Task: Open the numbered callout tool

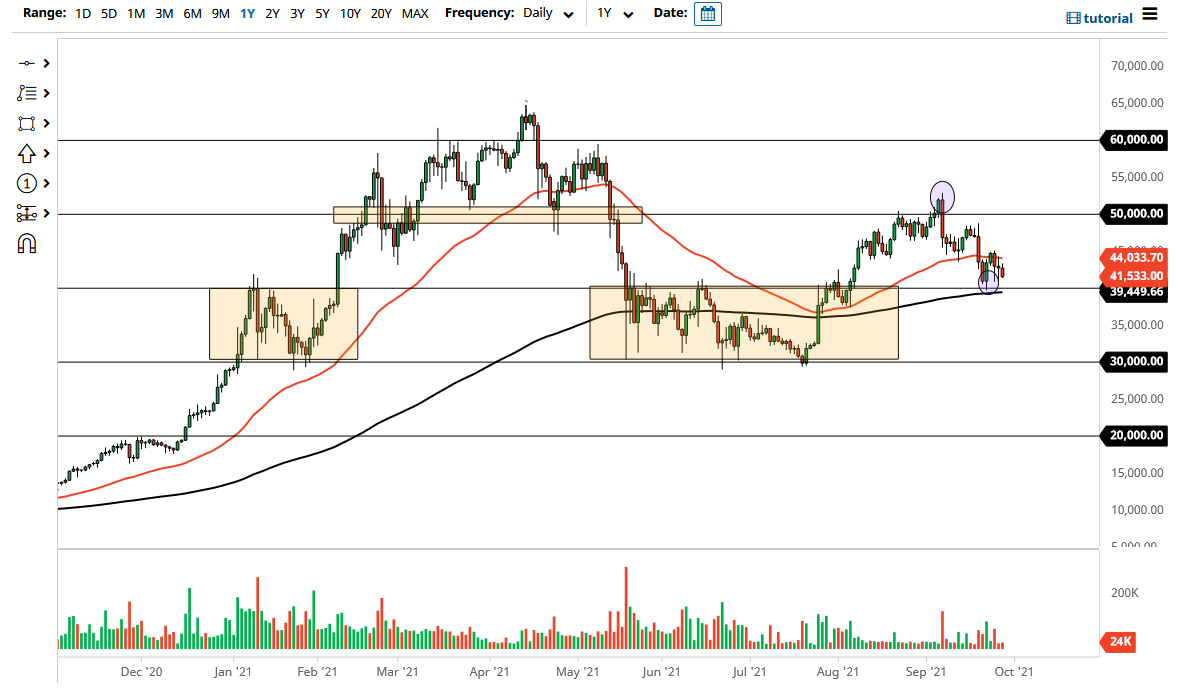Action: point(28,183)
